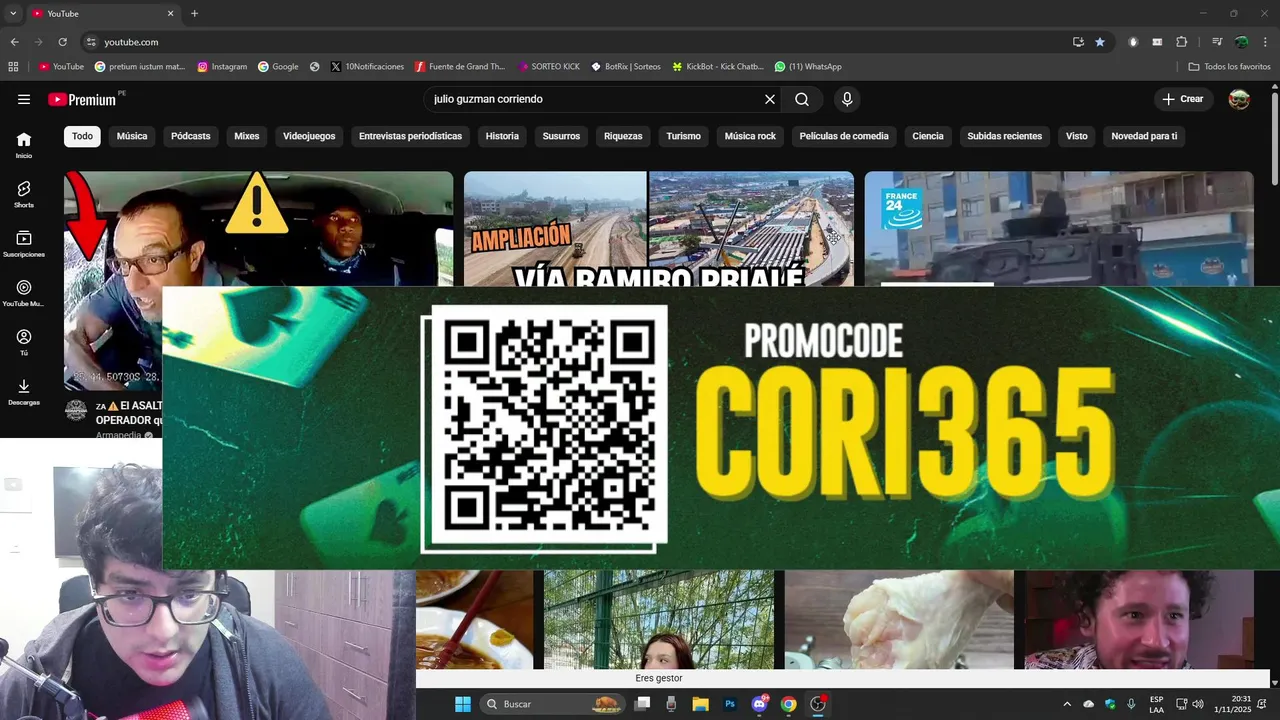This screenshot has width=1280, height=720.
Task: Open the KickBot bookmark
Action: [718, 66]
